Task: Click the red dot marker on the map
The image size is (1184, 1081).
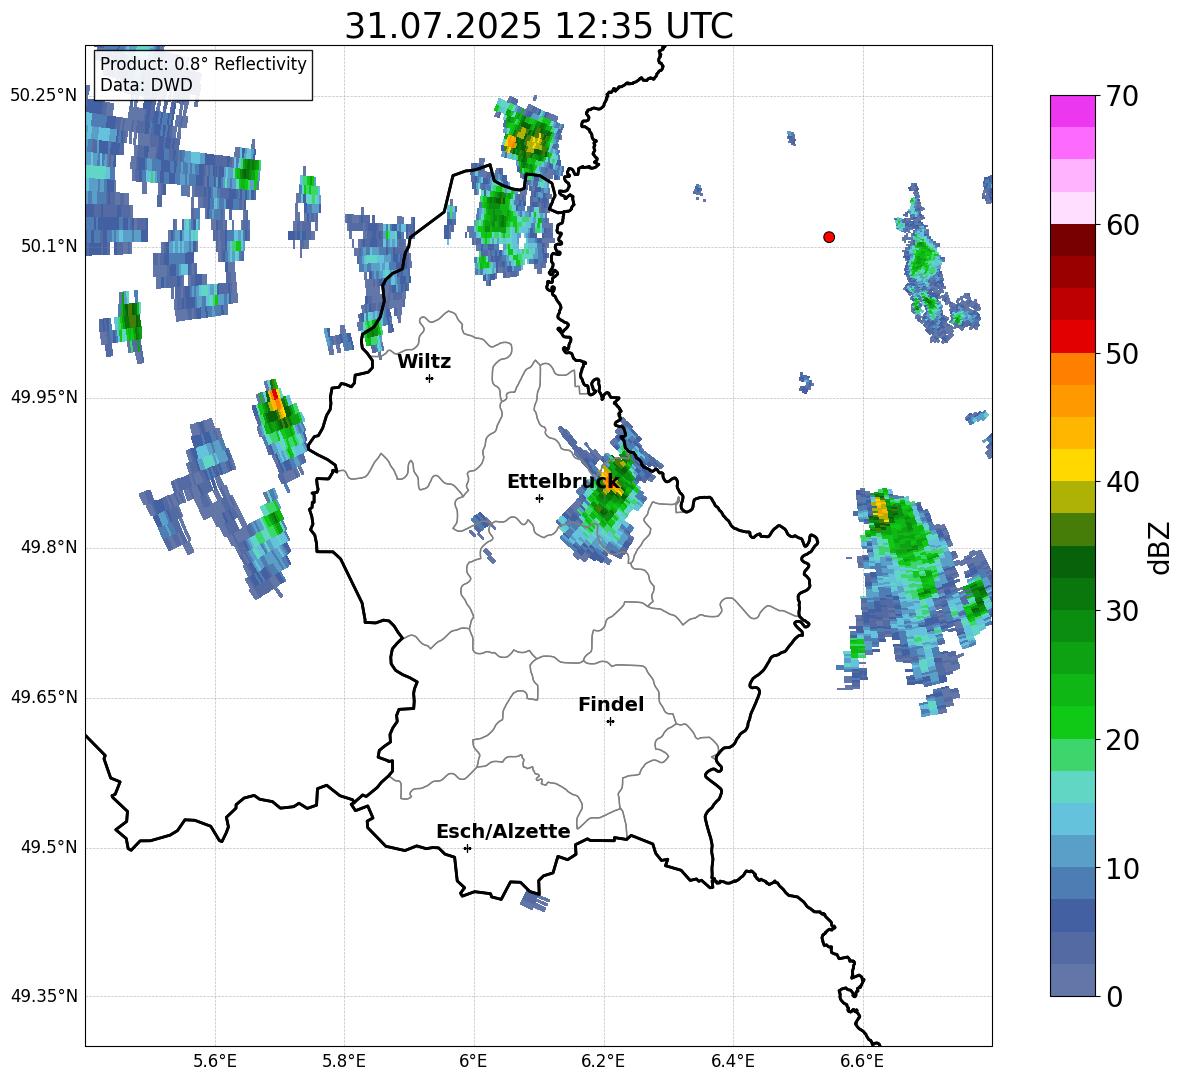Action: [828, 237]
